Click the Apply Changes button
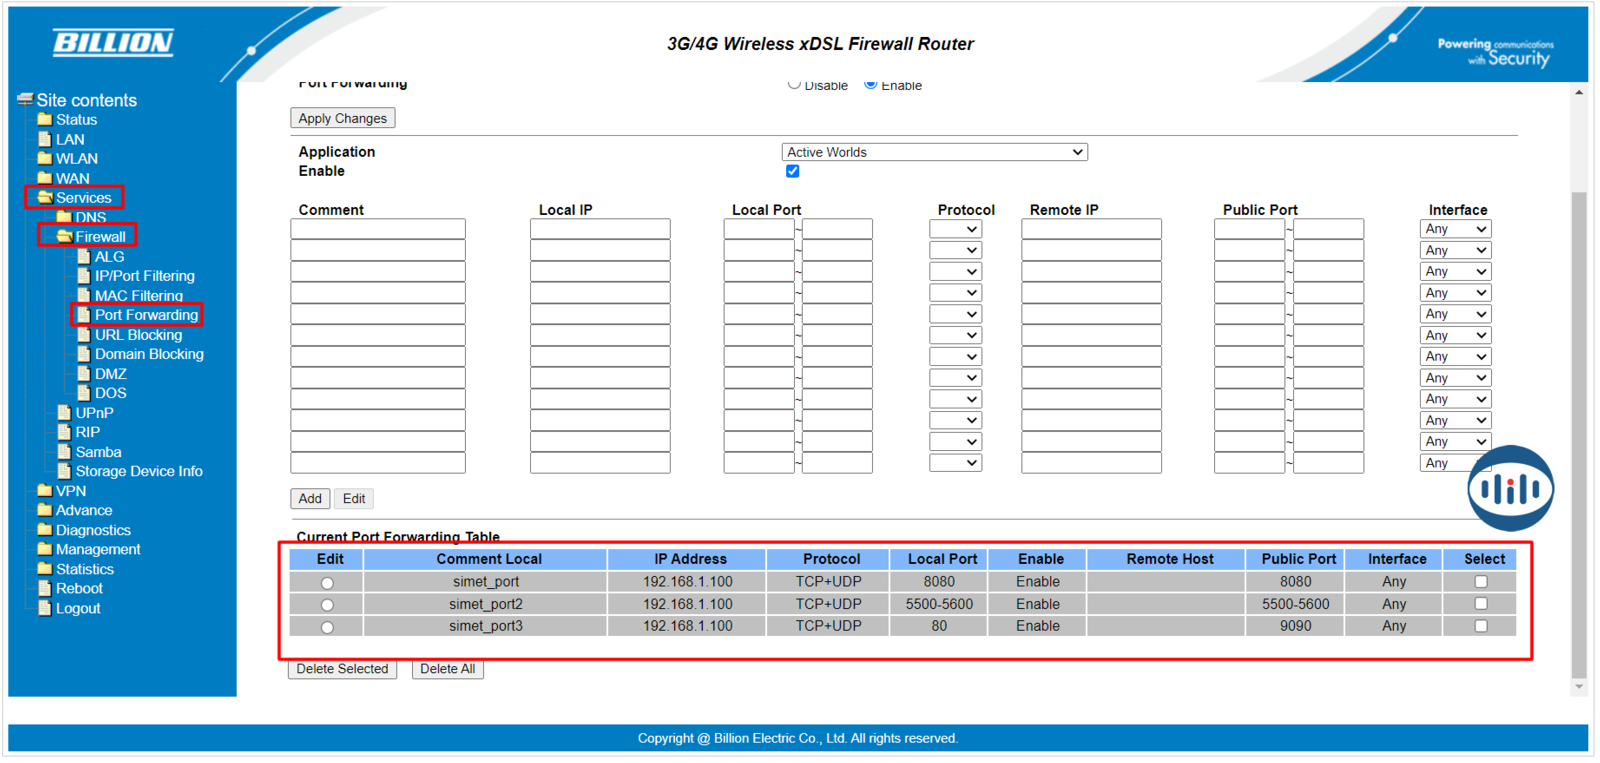Screen dimensions: 1600x763 (x=342, y=118)
